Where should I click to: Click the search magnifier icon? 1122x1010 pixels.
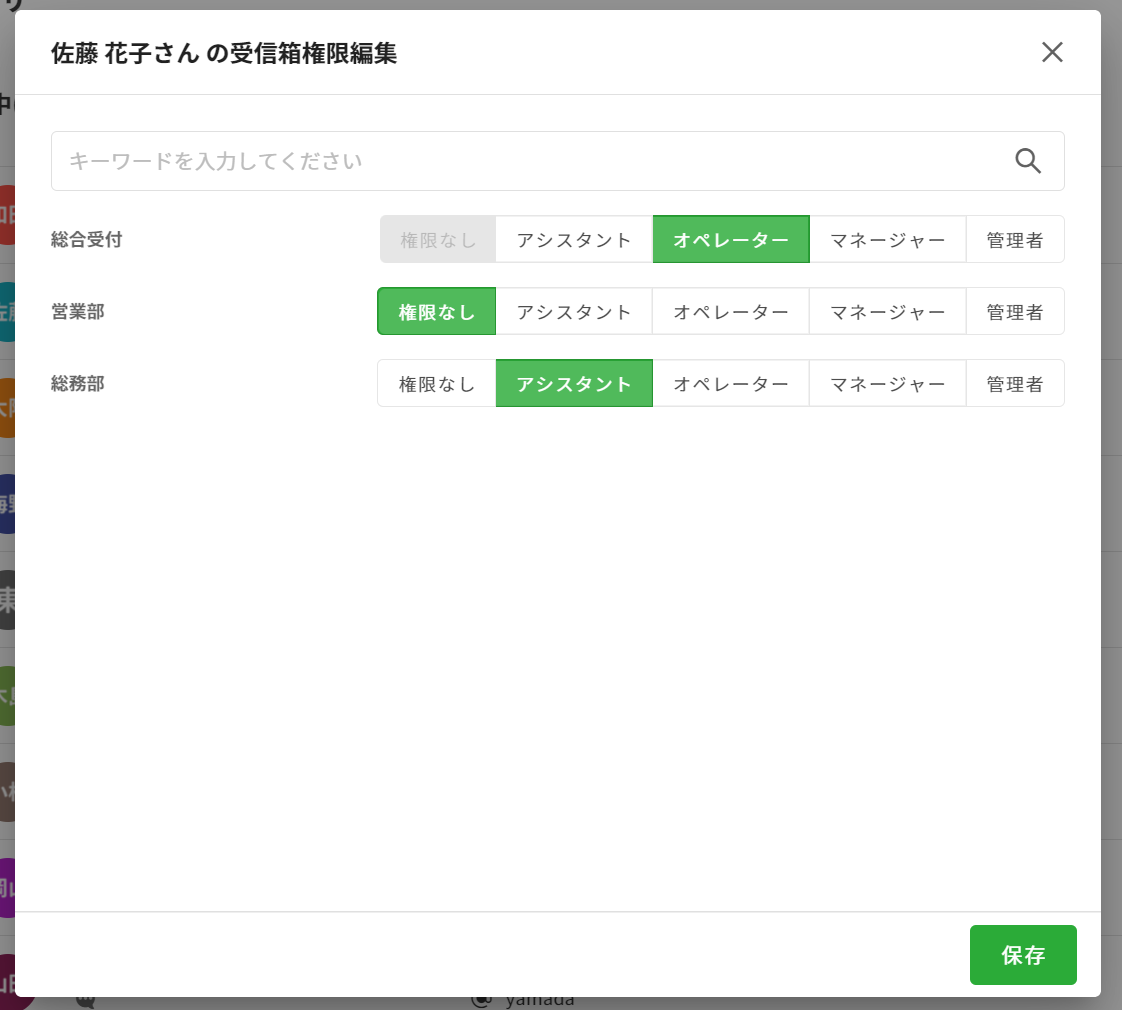[x=1028, y=161]
